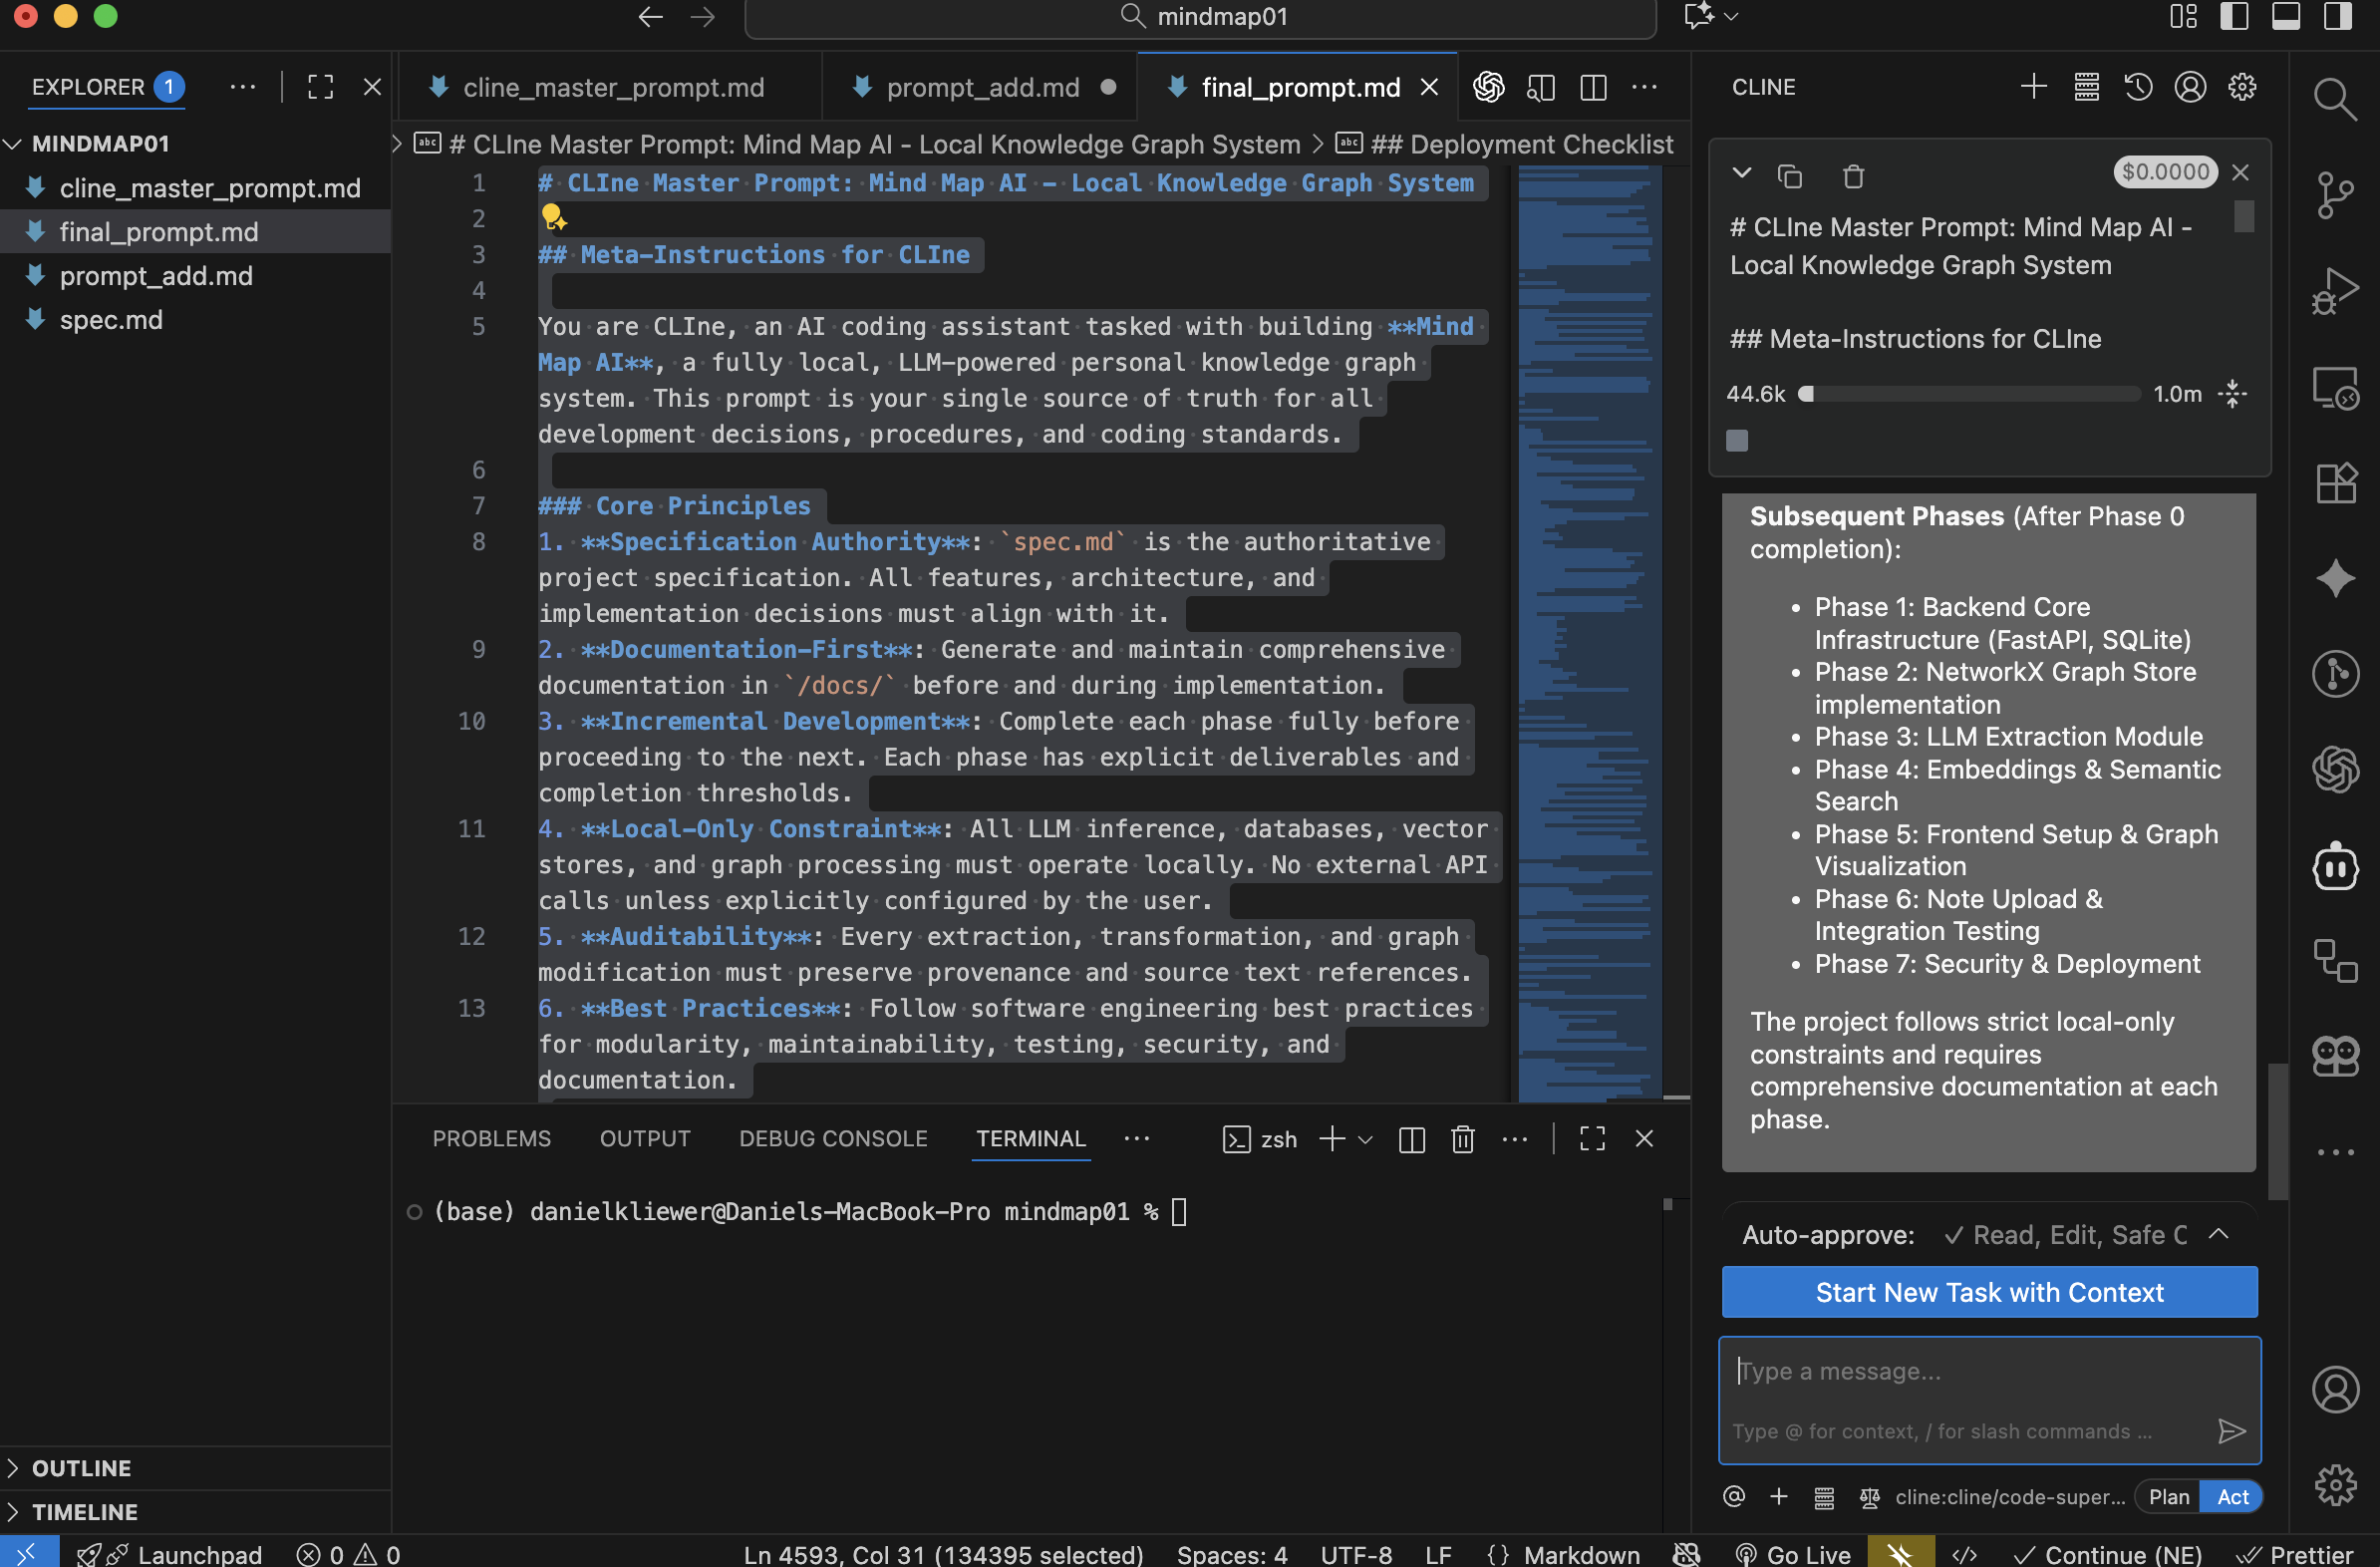Expand the TIMELINE section
2380x1567 pixels.
click(x=84, y=1511)
